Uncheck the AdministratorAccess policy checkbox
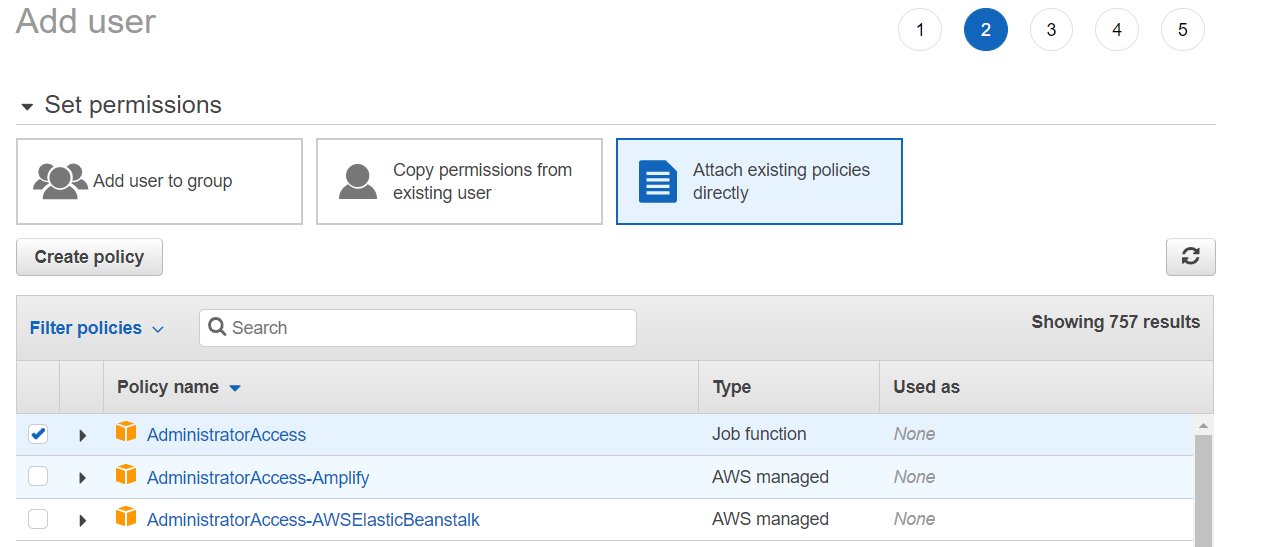Image resolution: width=1265 pixels, height=547 pixels. tap(38, 434)
